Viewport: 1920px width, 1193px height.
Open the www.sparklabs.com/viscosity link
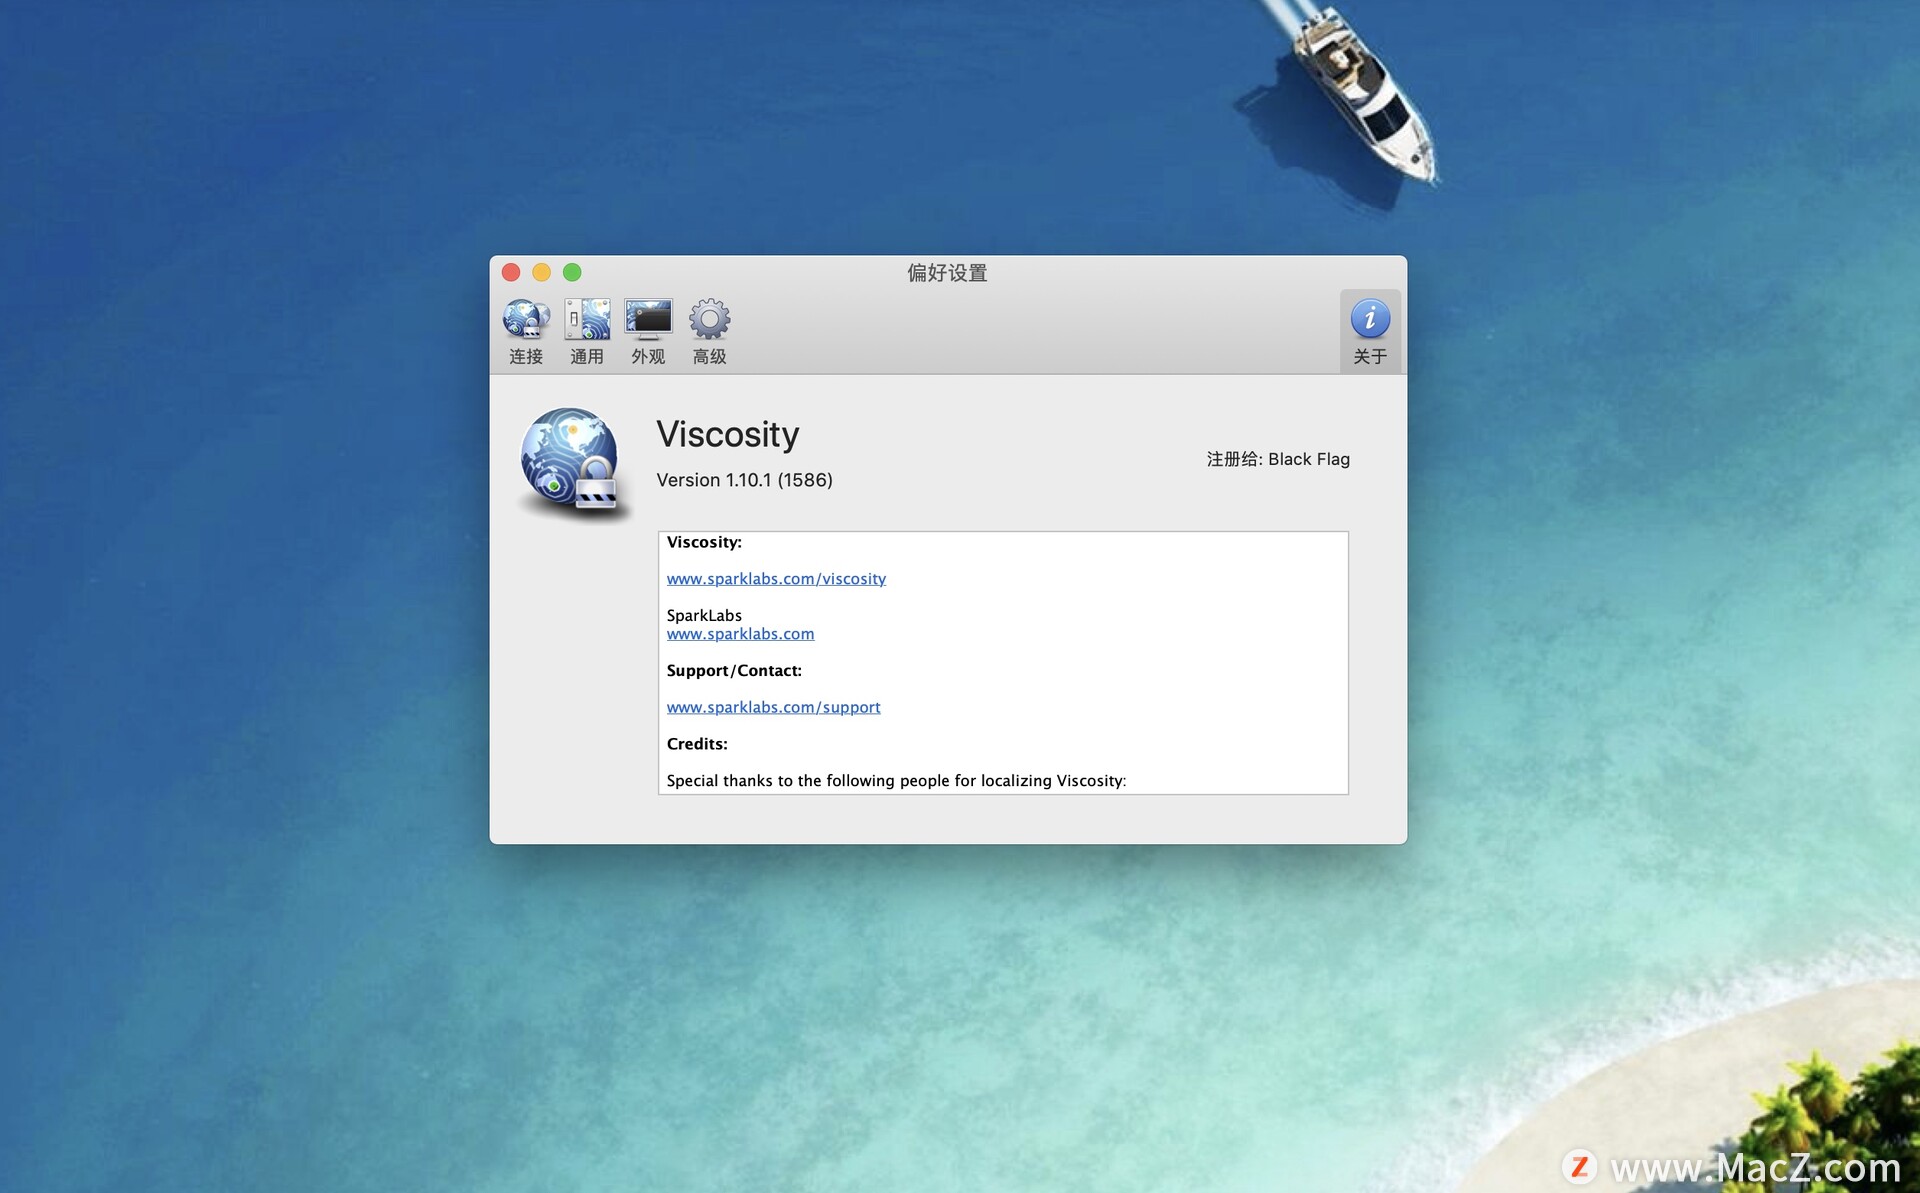tap(776, 578)
